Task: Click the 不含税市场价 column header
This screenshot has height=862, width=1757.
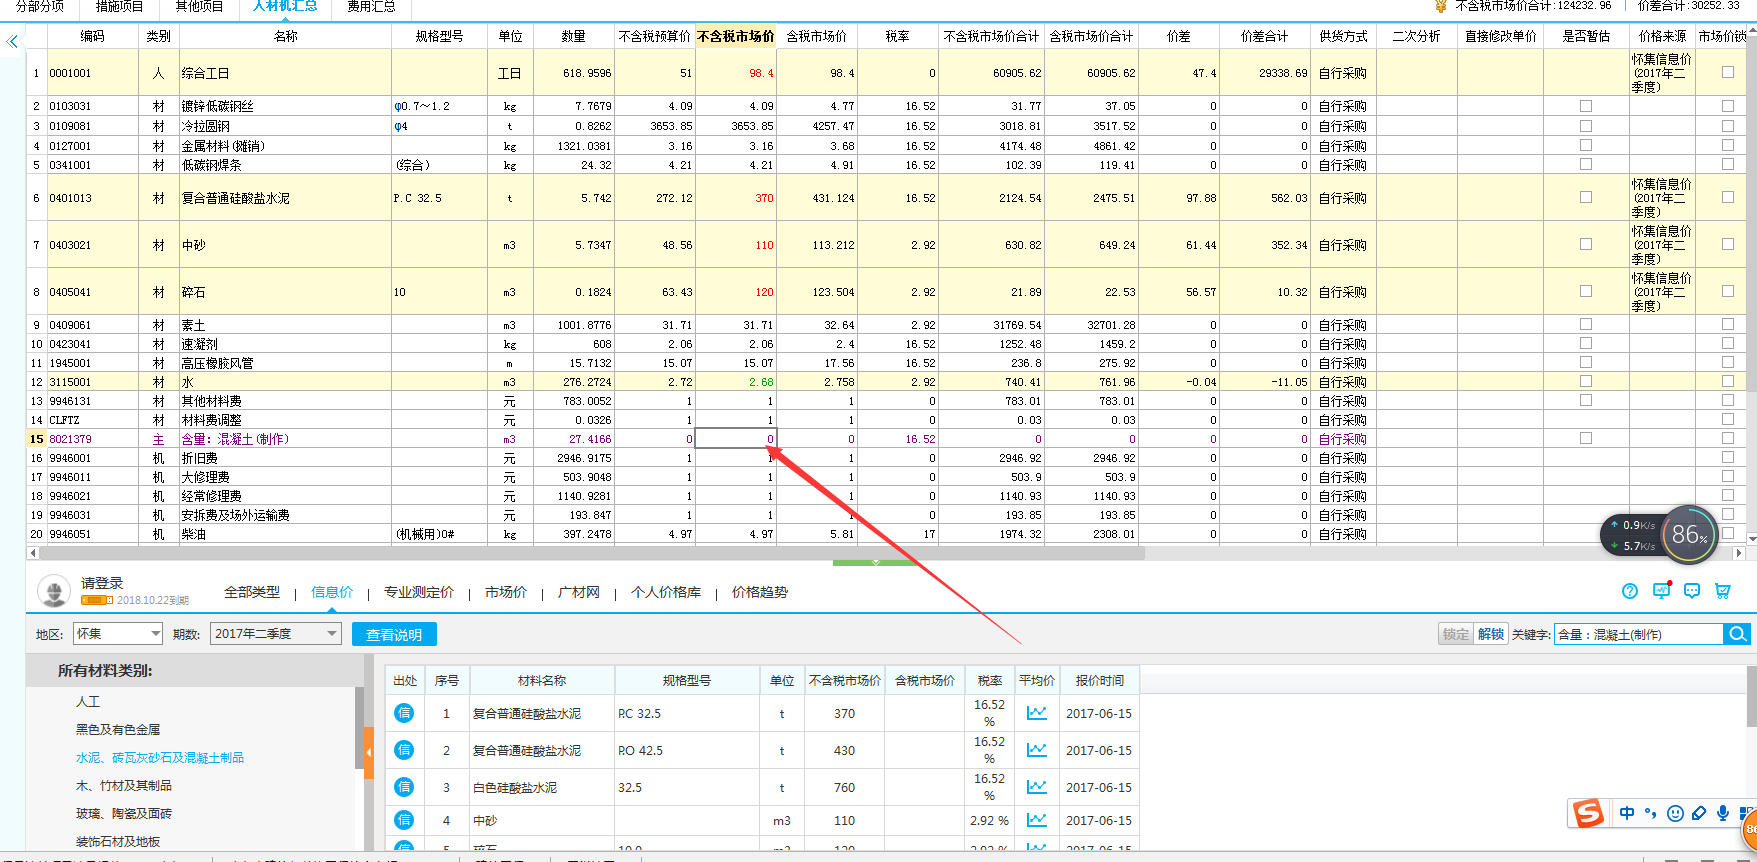Action: [735, 36]
